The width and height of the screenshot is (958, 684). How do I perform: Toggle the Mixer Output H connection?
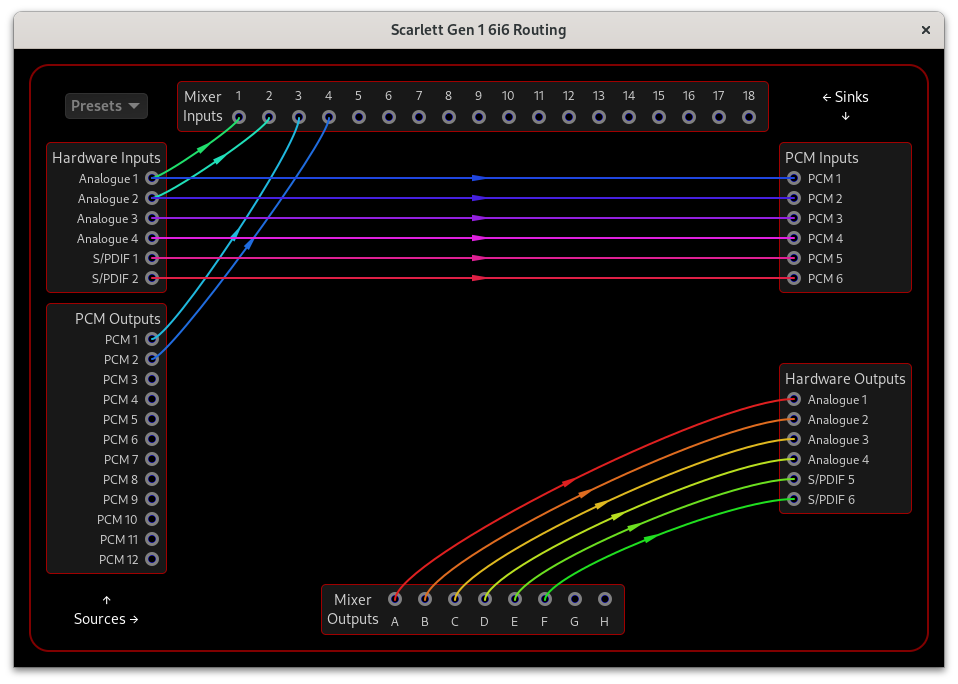coord(604,599)
